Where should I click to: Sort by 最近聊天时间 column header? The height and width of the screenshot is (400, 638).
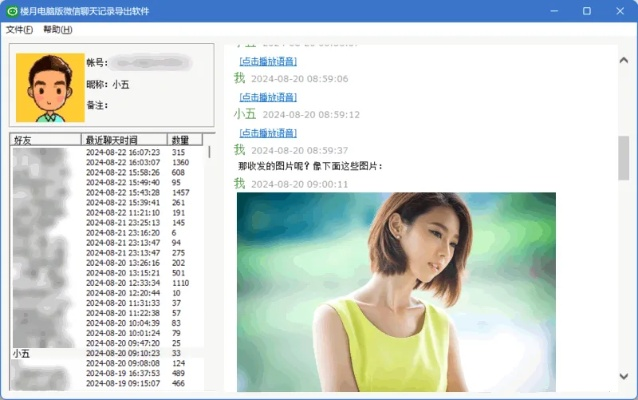click(x=124, y=140)
